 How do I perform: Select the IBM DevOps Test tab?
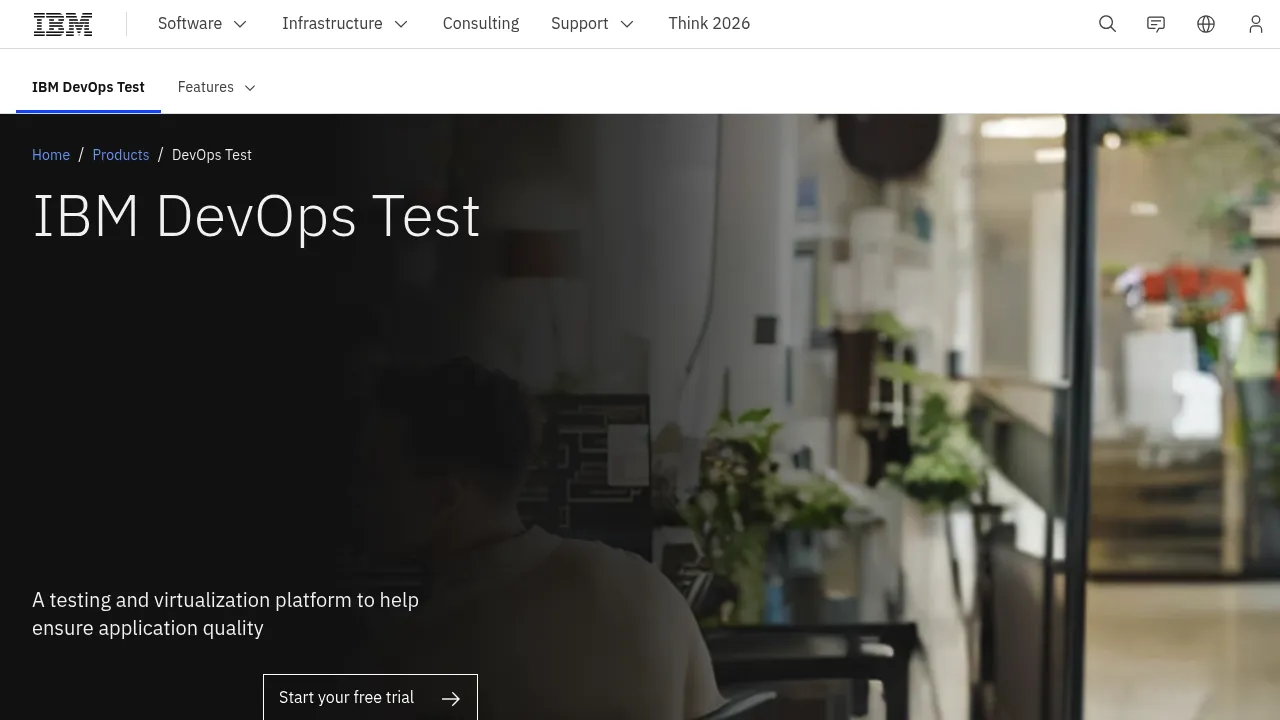coord(88,87)
